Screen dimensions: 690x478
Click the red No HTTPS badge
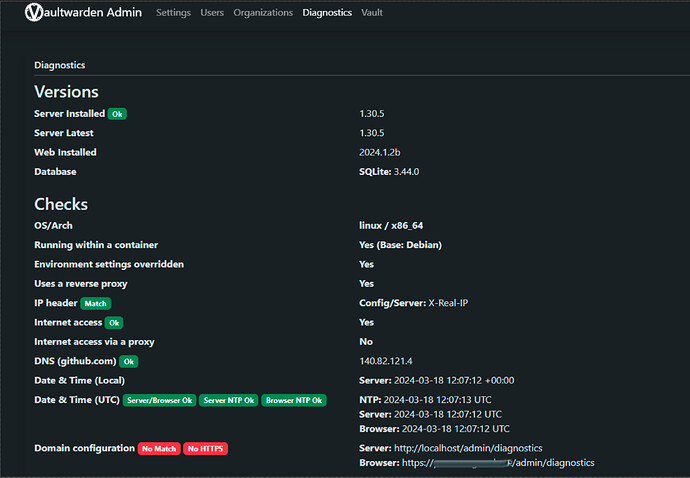[x=206, y=449]
